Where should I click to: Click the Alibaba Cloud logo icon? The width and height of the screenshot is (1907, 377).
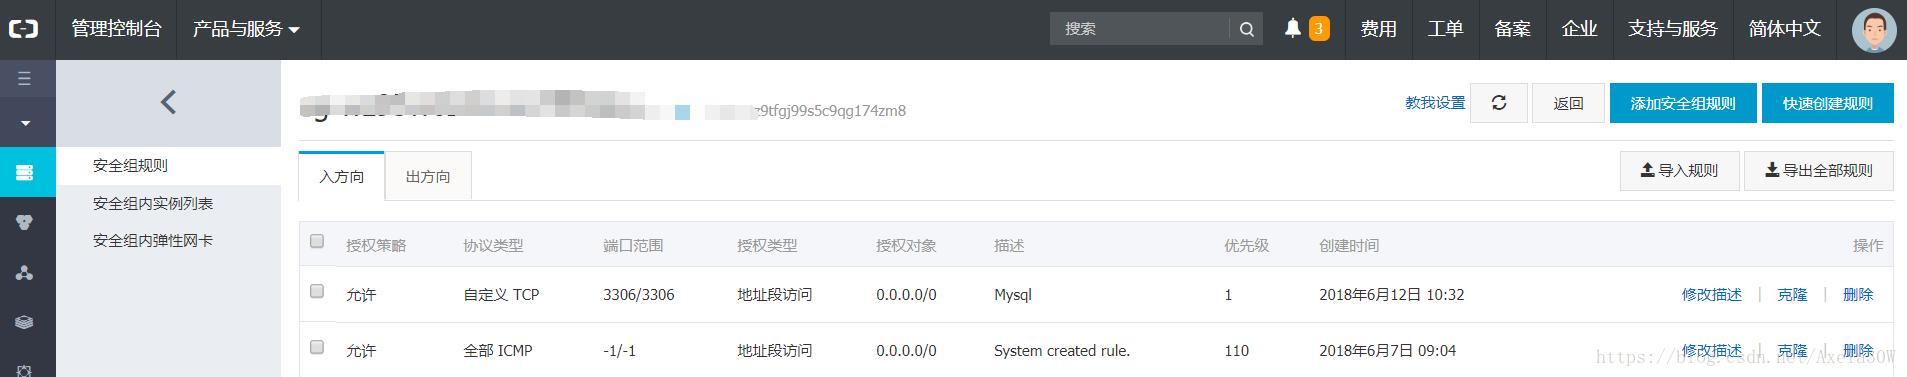tap(24, 29)
